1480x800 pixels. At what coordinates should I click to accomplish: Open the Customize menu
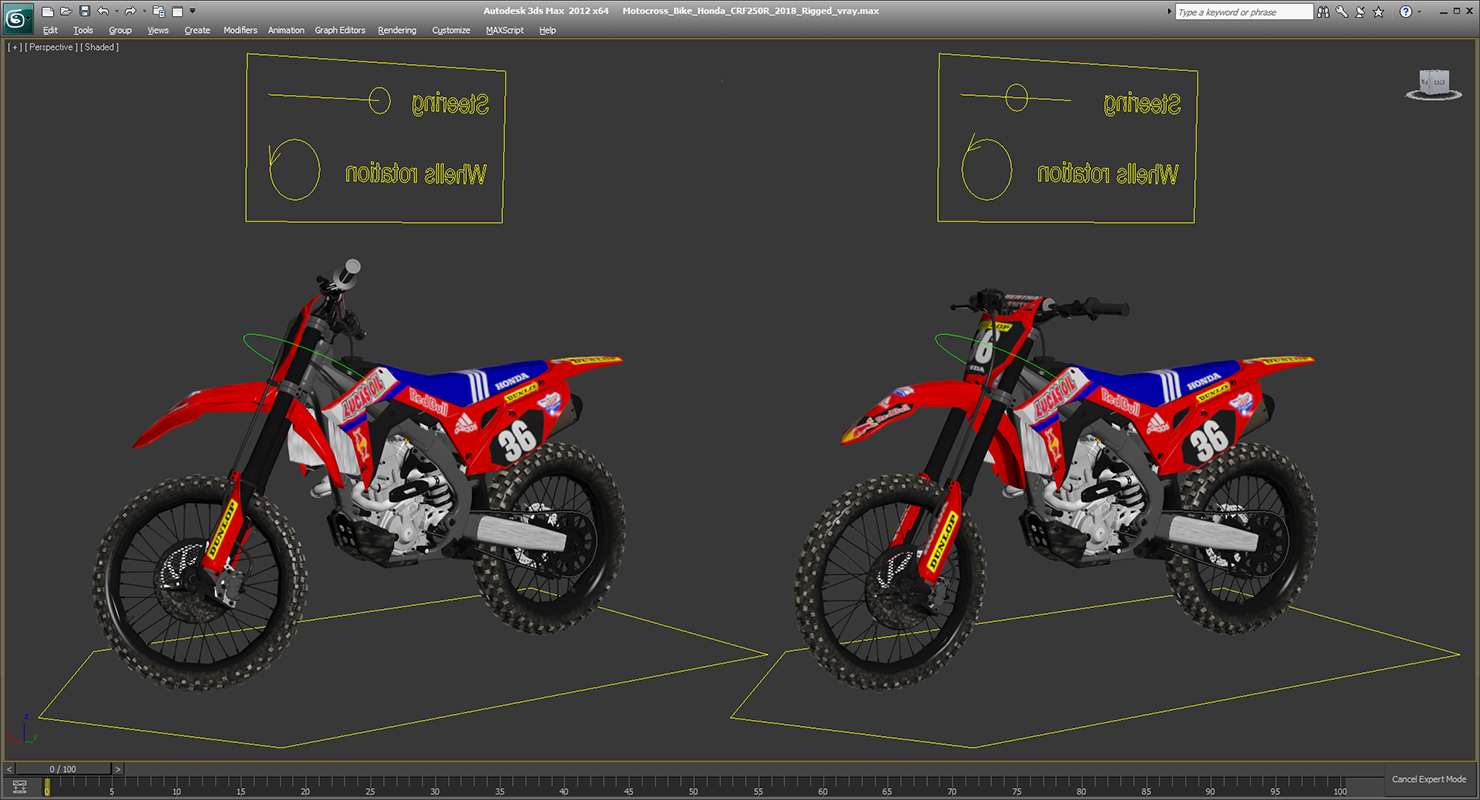coord(451,30)
